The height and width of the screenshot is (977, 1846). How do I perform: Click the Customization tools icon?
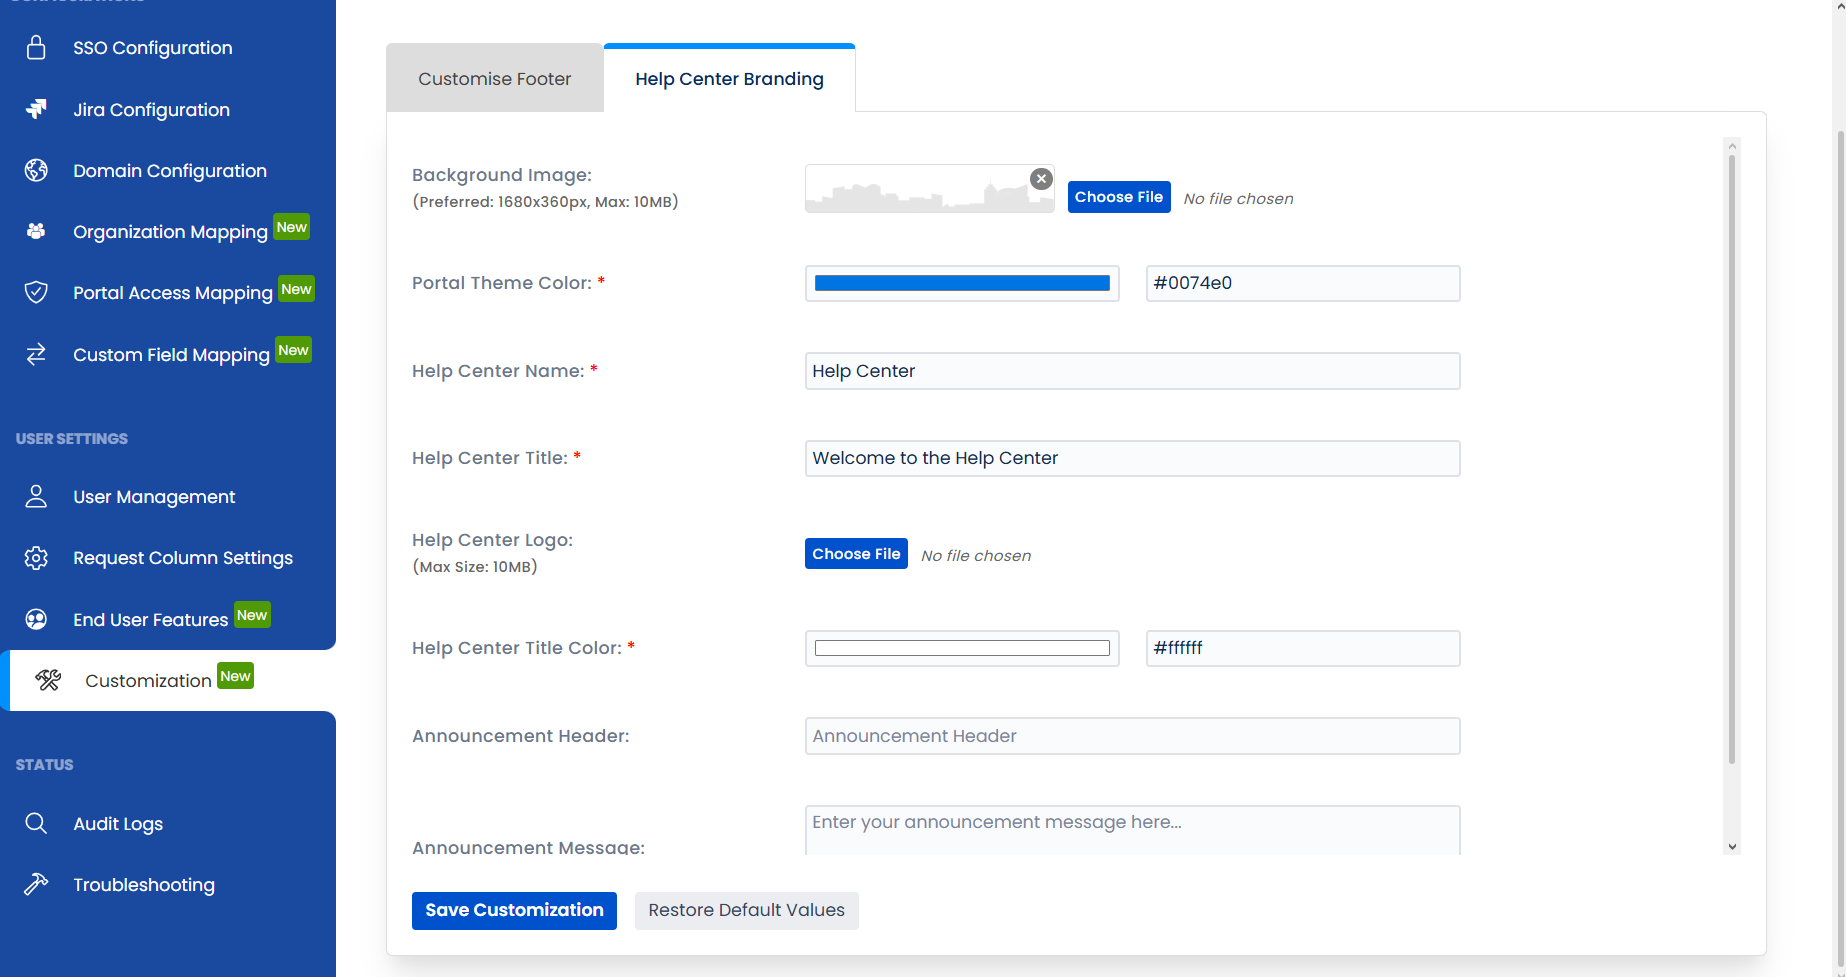click(x=48, y=680)
